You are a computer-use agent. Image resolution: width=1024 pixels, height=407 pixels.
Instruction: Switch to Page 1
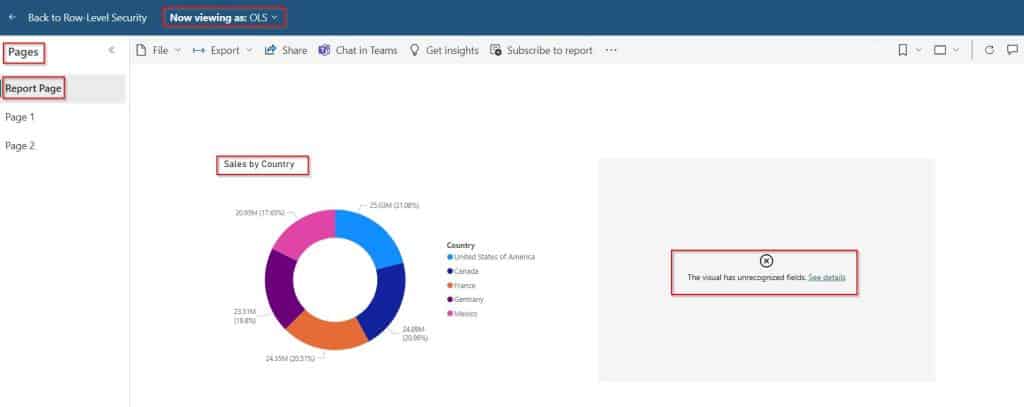click(20, 117)
